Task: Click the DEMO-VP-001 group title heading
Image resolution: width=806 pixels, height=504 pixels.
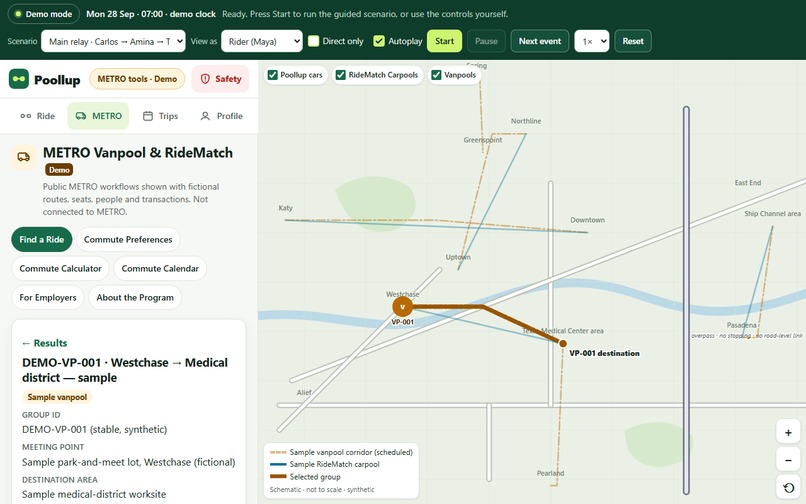Action: point(124,370)
